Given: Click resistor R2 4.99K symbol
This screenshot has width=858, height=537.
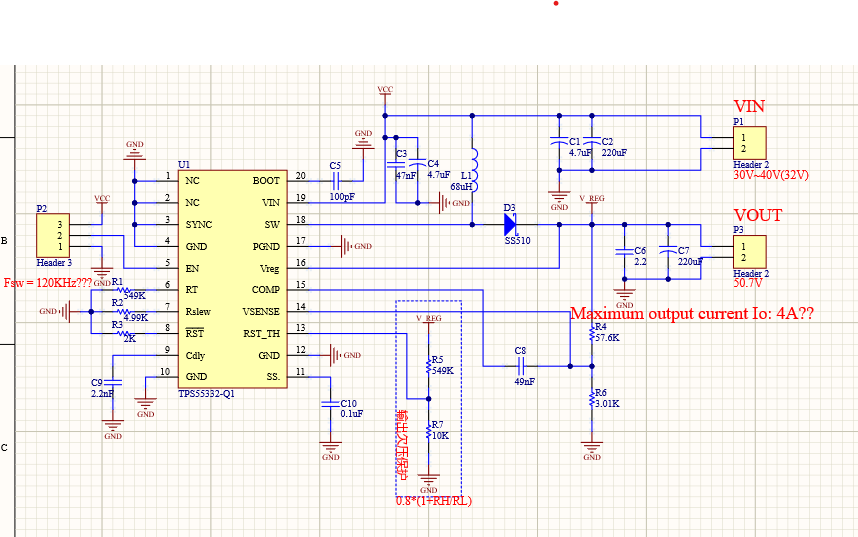Looking at the screenshot, I should pyautogui.click(x=124, y=311).
